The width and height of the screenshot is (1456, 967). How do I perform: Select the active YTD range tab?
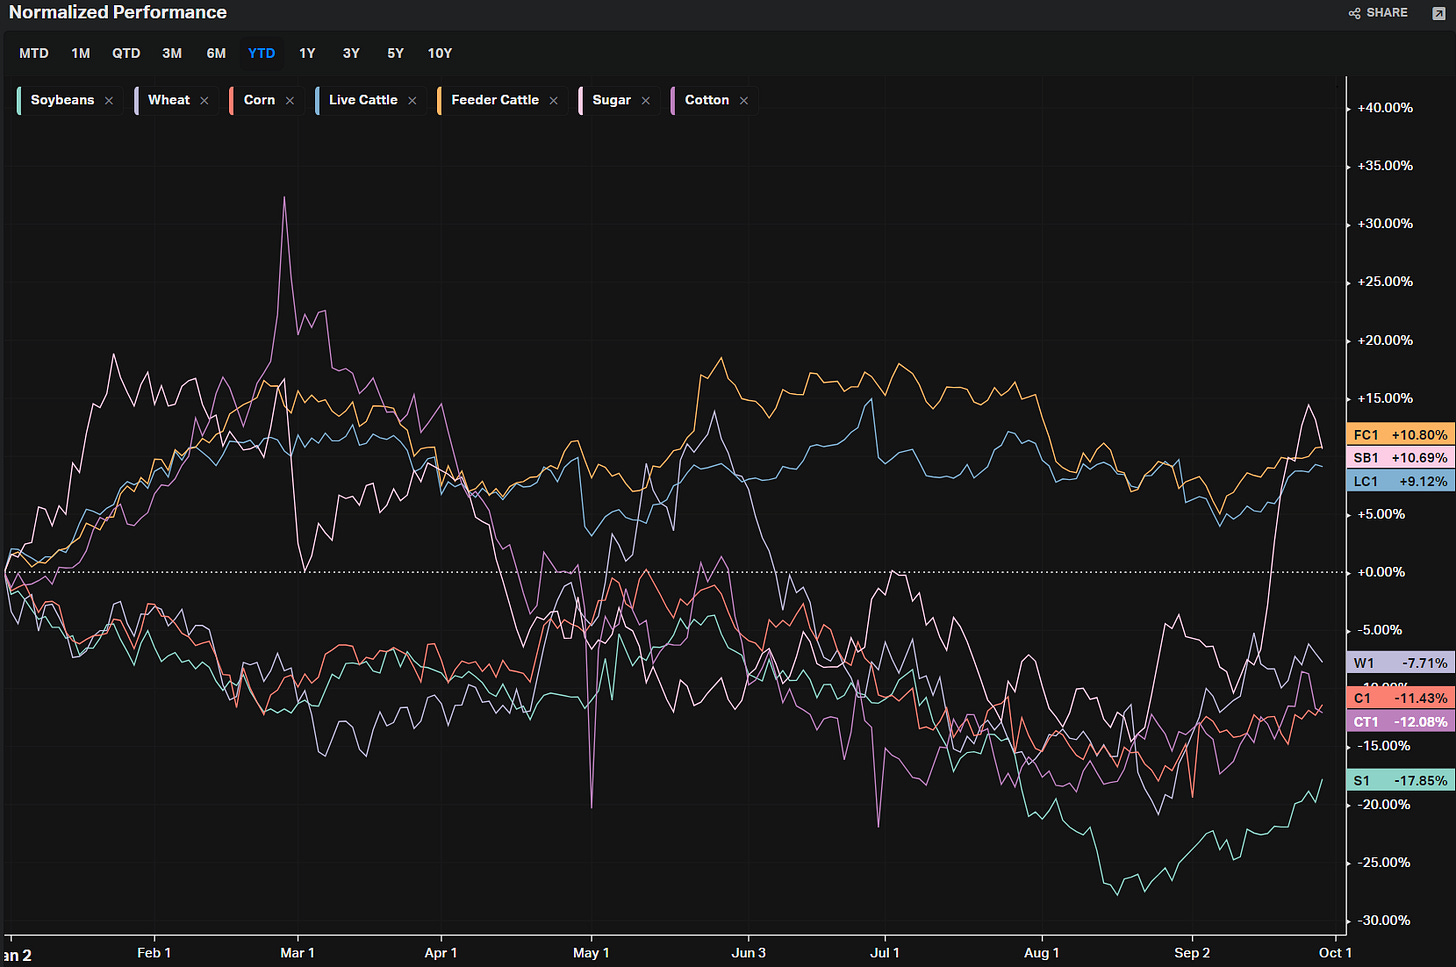[262, 53]
